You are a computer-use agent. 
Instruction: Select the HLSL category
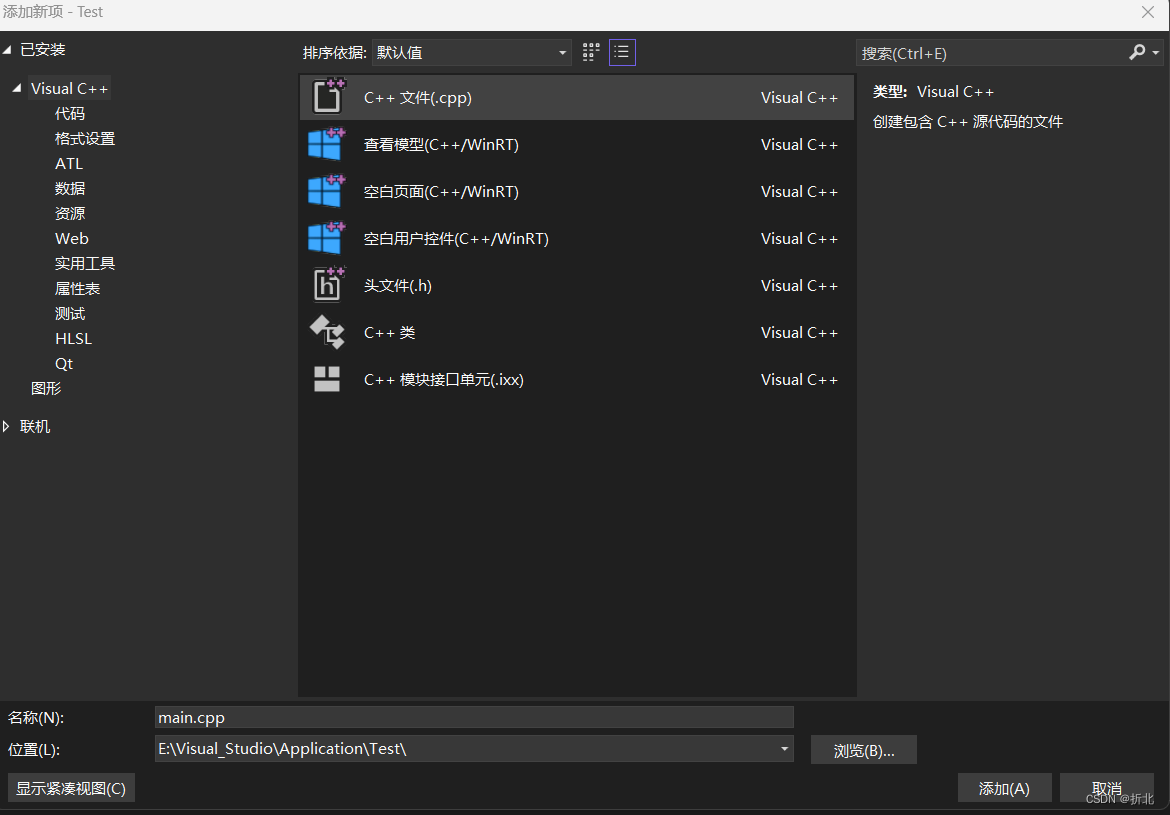[x=73, y=339]
